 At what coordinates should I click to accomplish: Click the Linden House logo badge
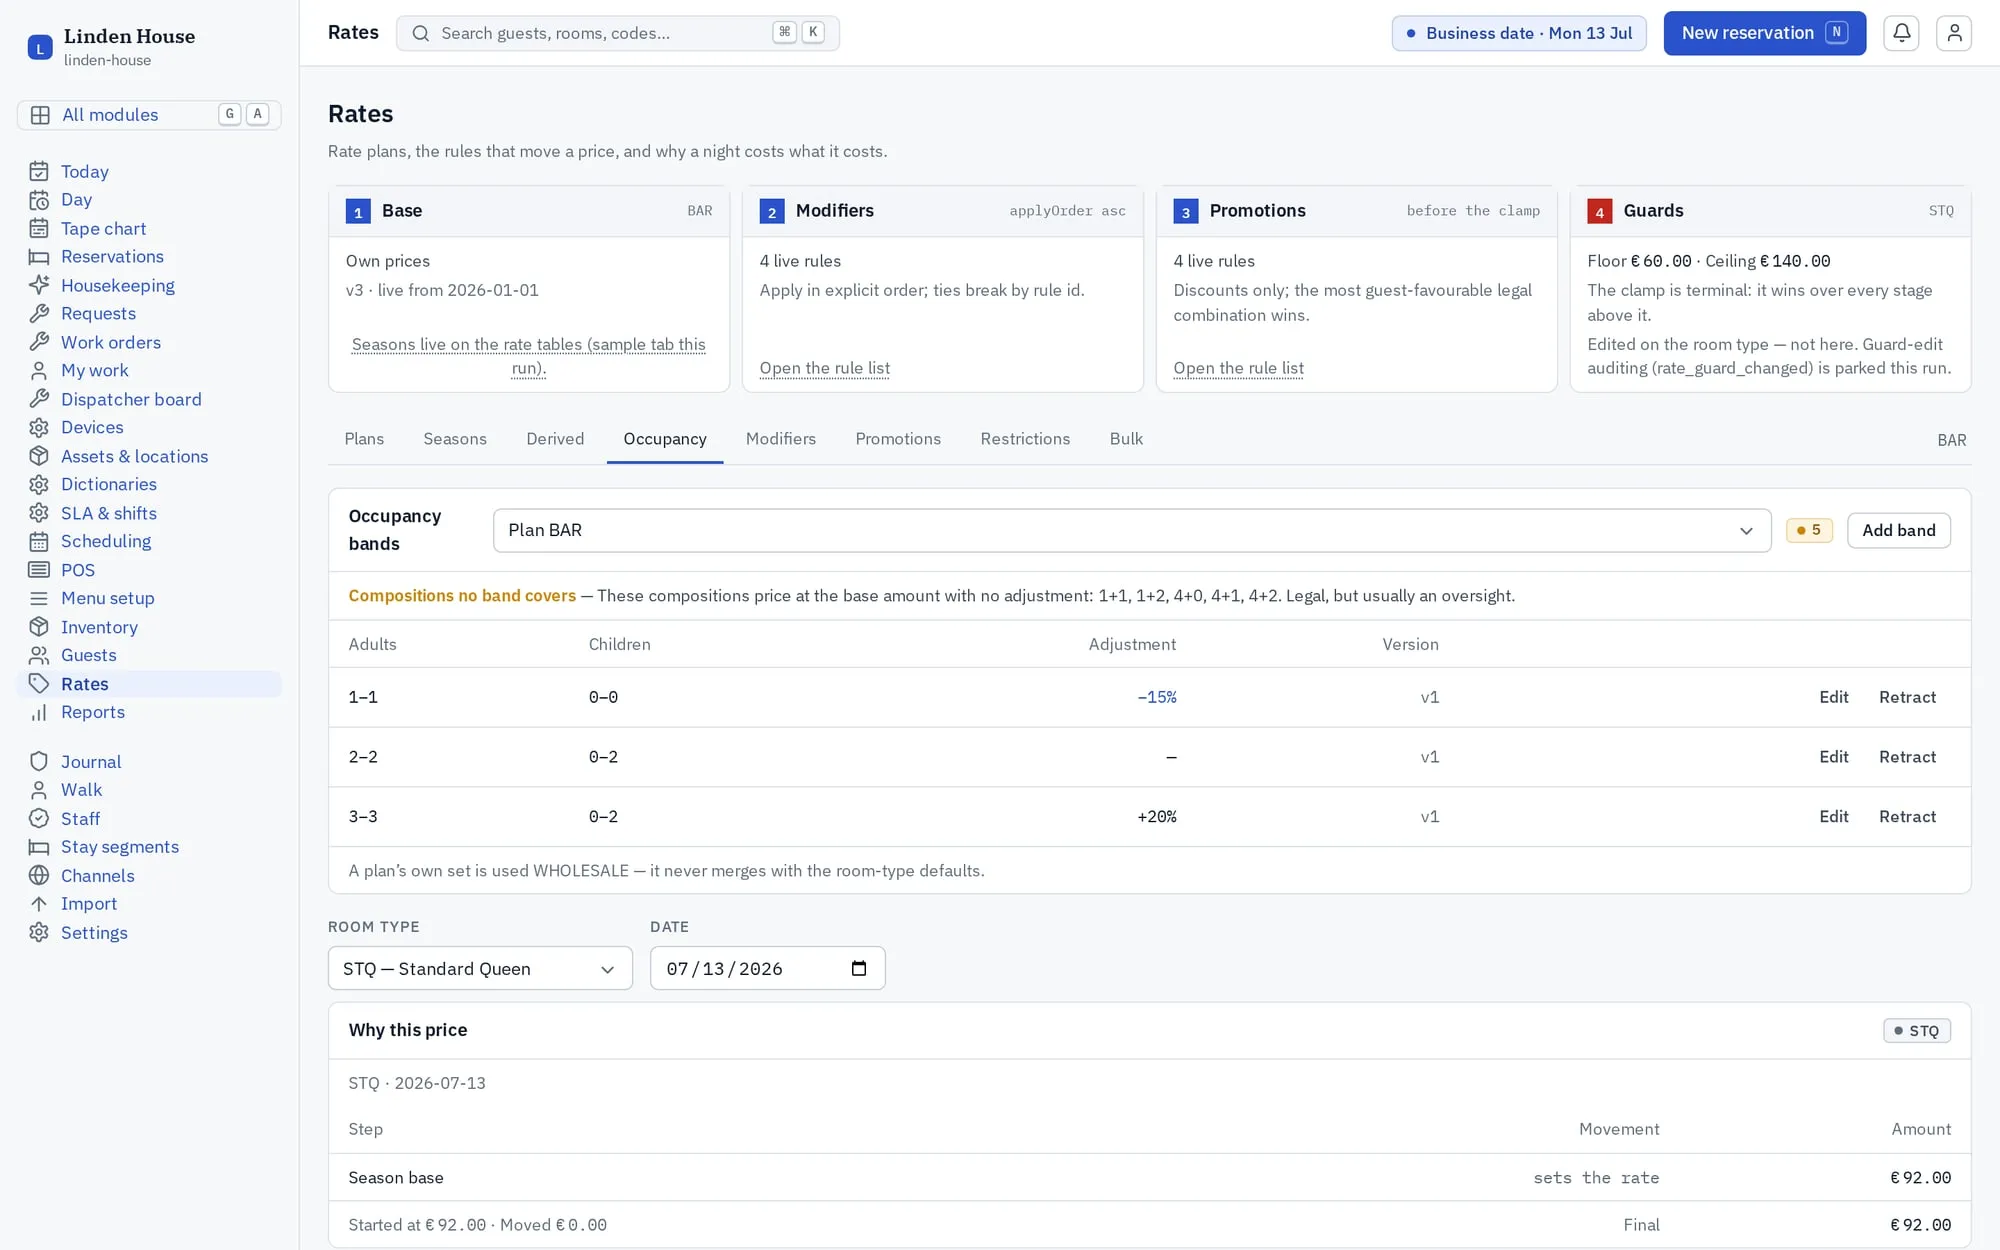[40, 47]
